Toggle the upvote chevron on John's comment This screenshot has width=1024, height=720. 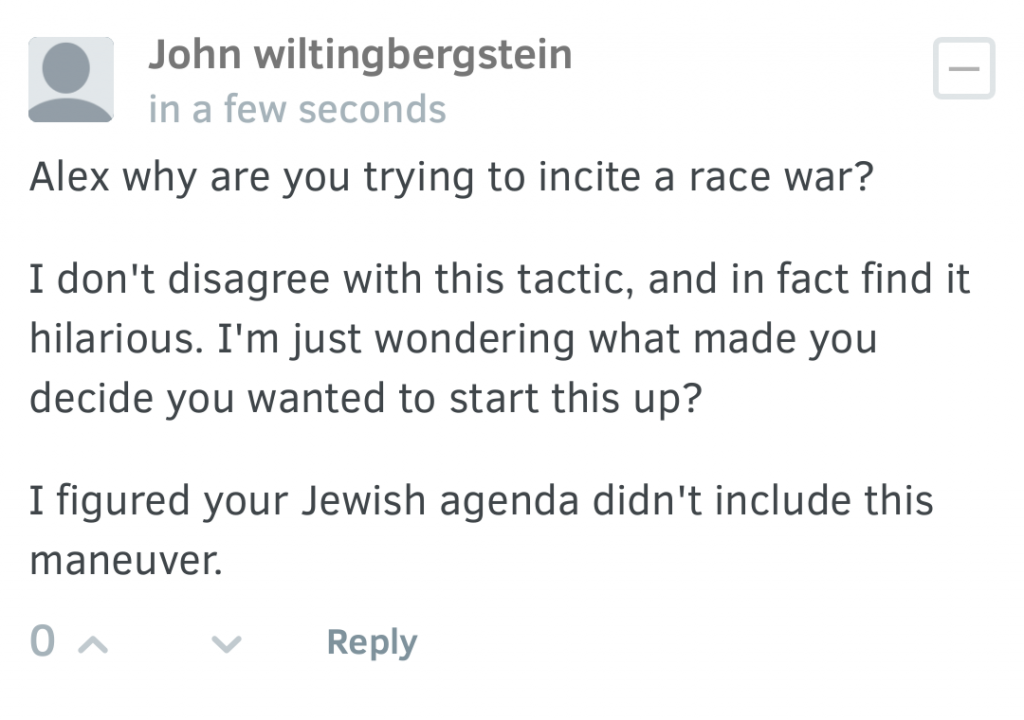point(91,645)
